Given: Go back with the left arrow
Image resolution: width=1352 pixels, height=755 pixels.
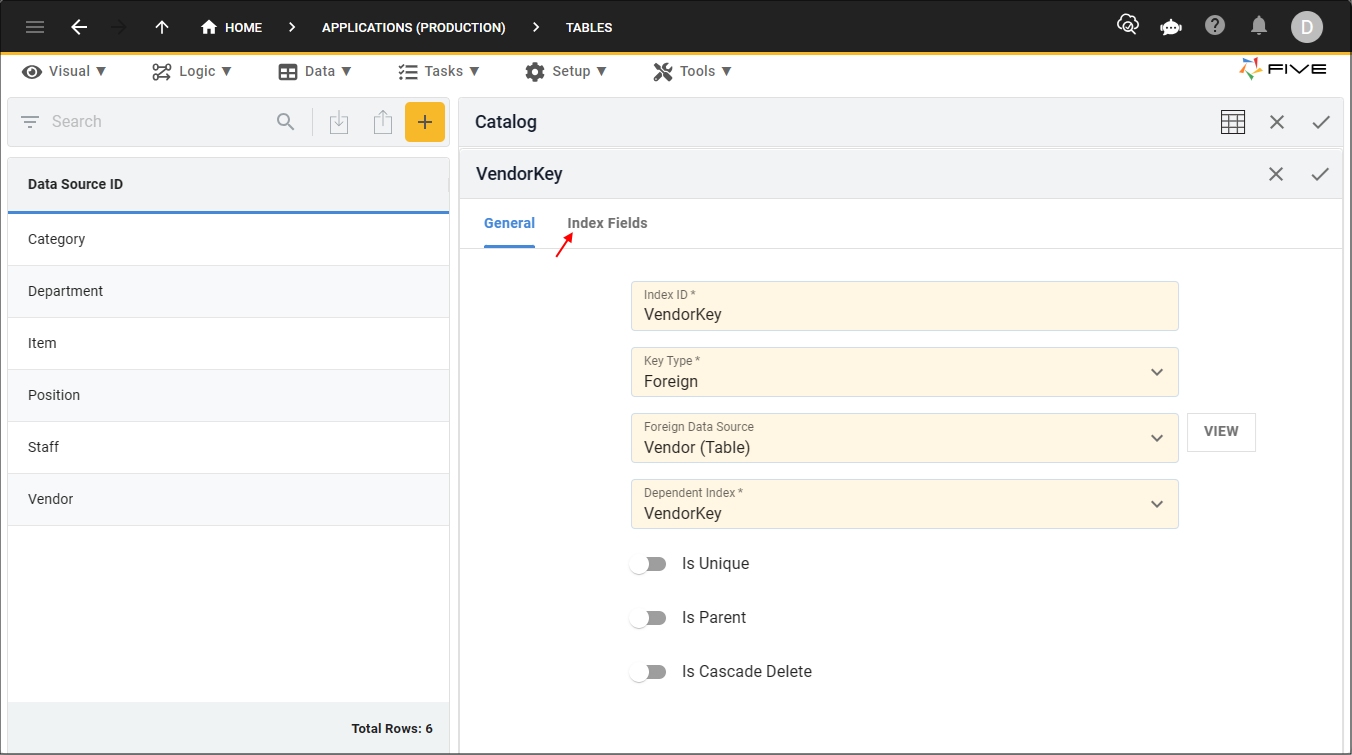Looking at the screenshot, I should (x=79, y=27).
